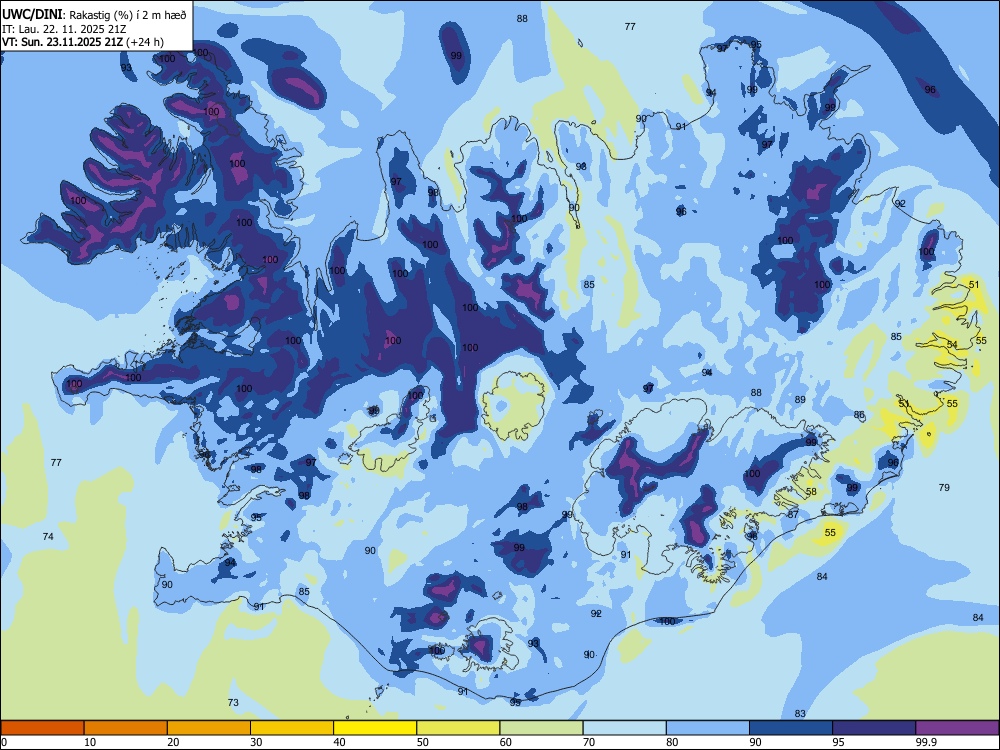
Task: Click the orange 10–20 legend swatch
Action: 126,728
